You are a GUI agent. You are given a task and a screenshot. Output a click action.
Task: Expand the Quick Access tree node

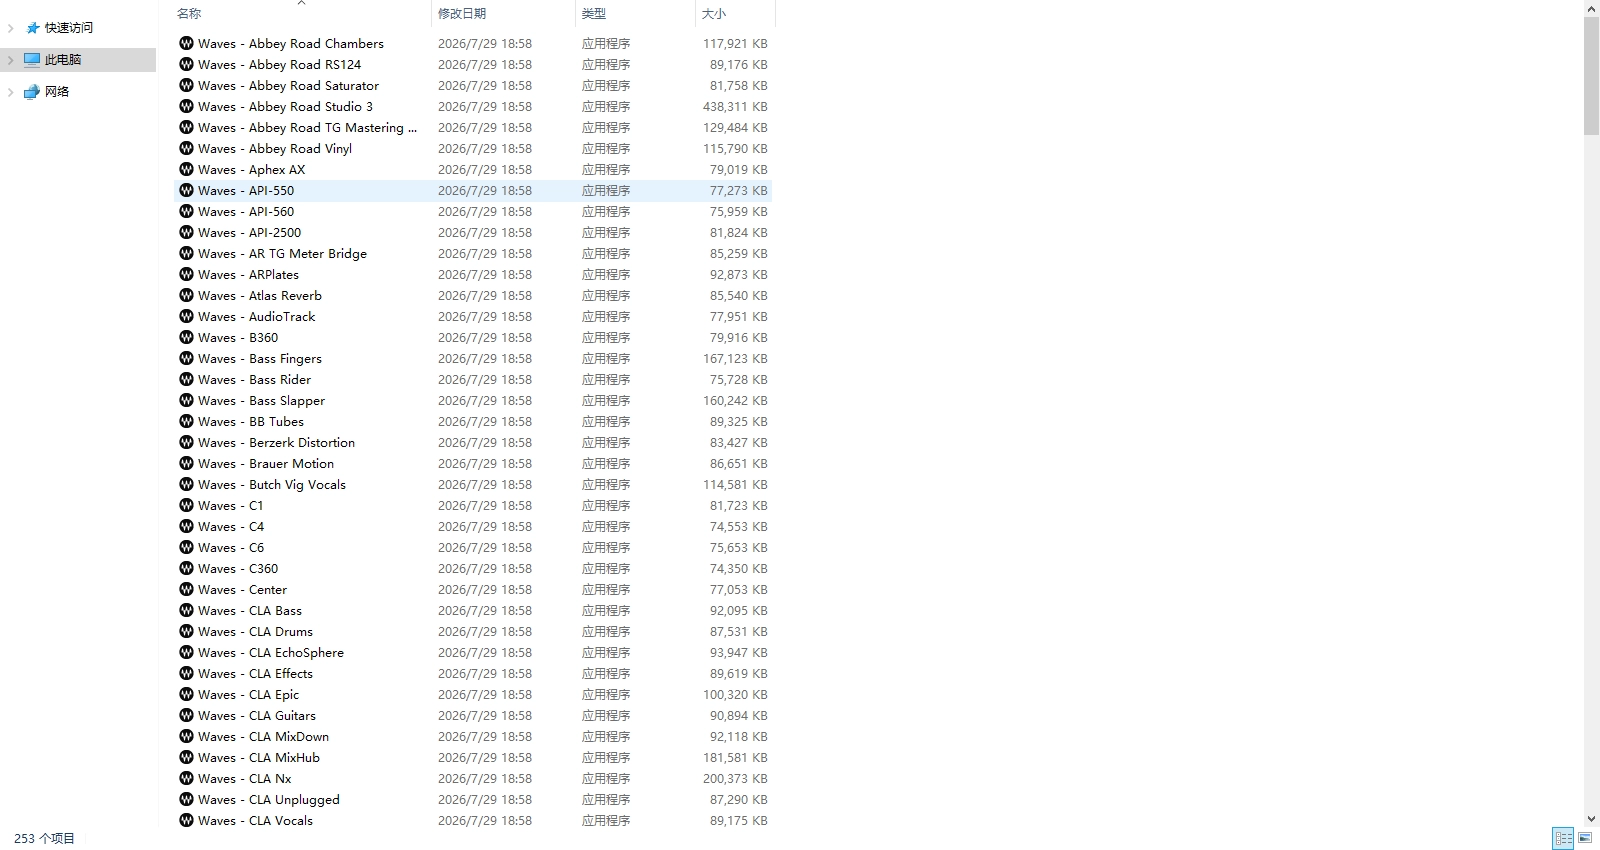(11, 28)
